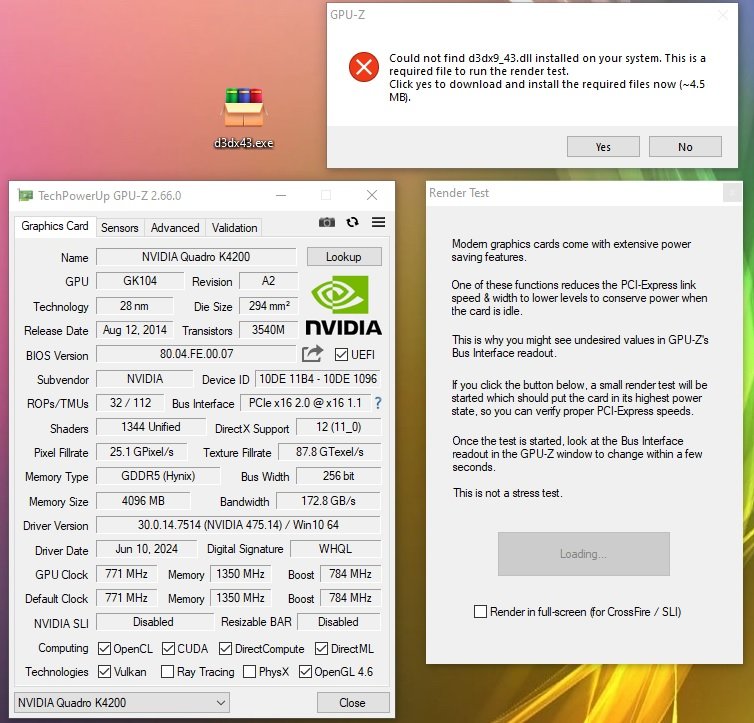This screenshot has height=723, width=754.
Task: Click the Bus Interface PCIe x16 field
Action: click(305, 403)
